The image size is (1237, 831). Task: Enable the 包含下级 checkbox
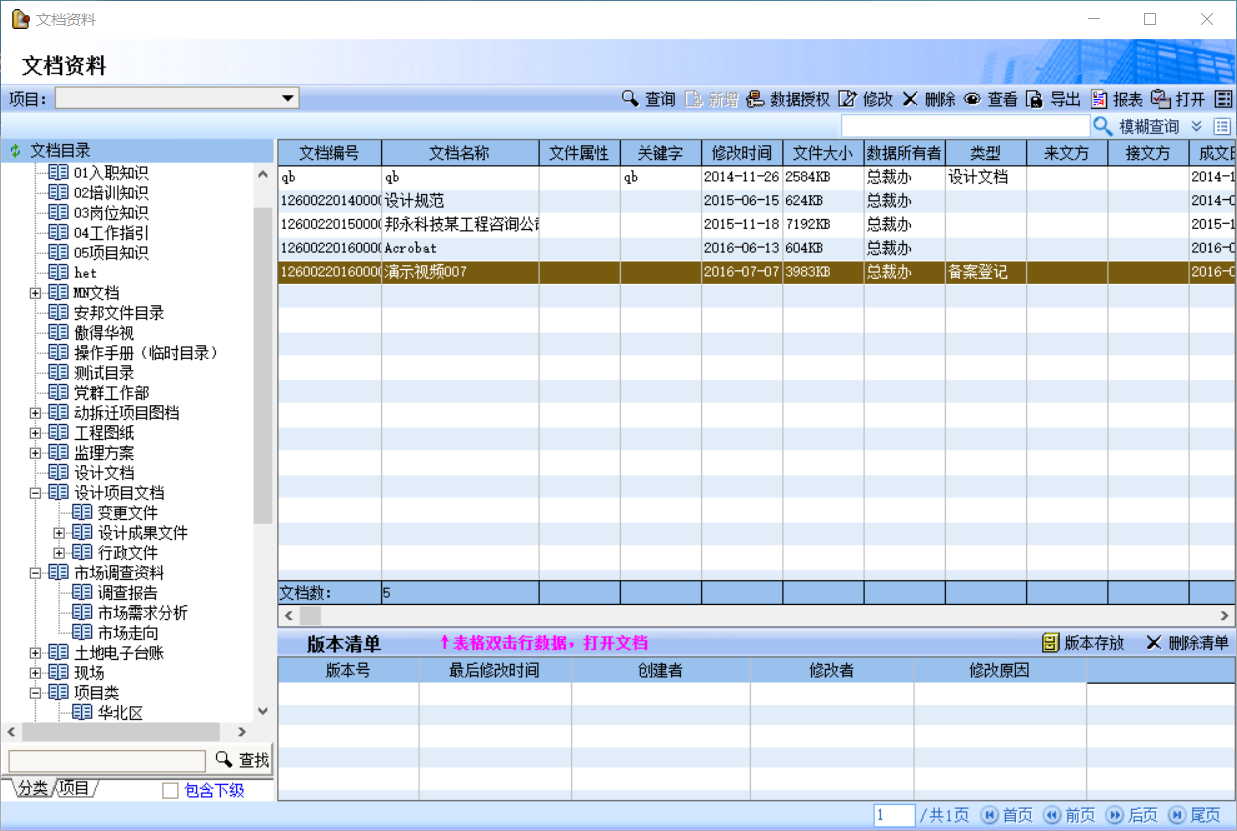170,791
